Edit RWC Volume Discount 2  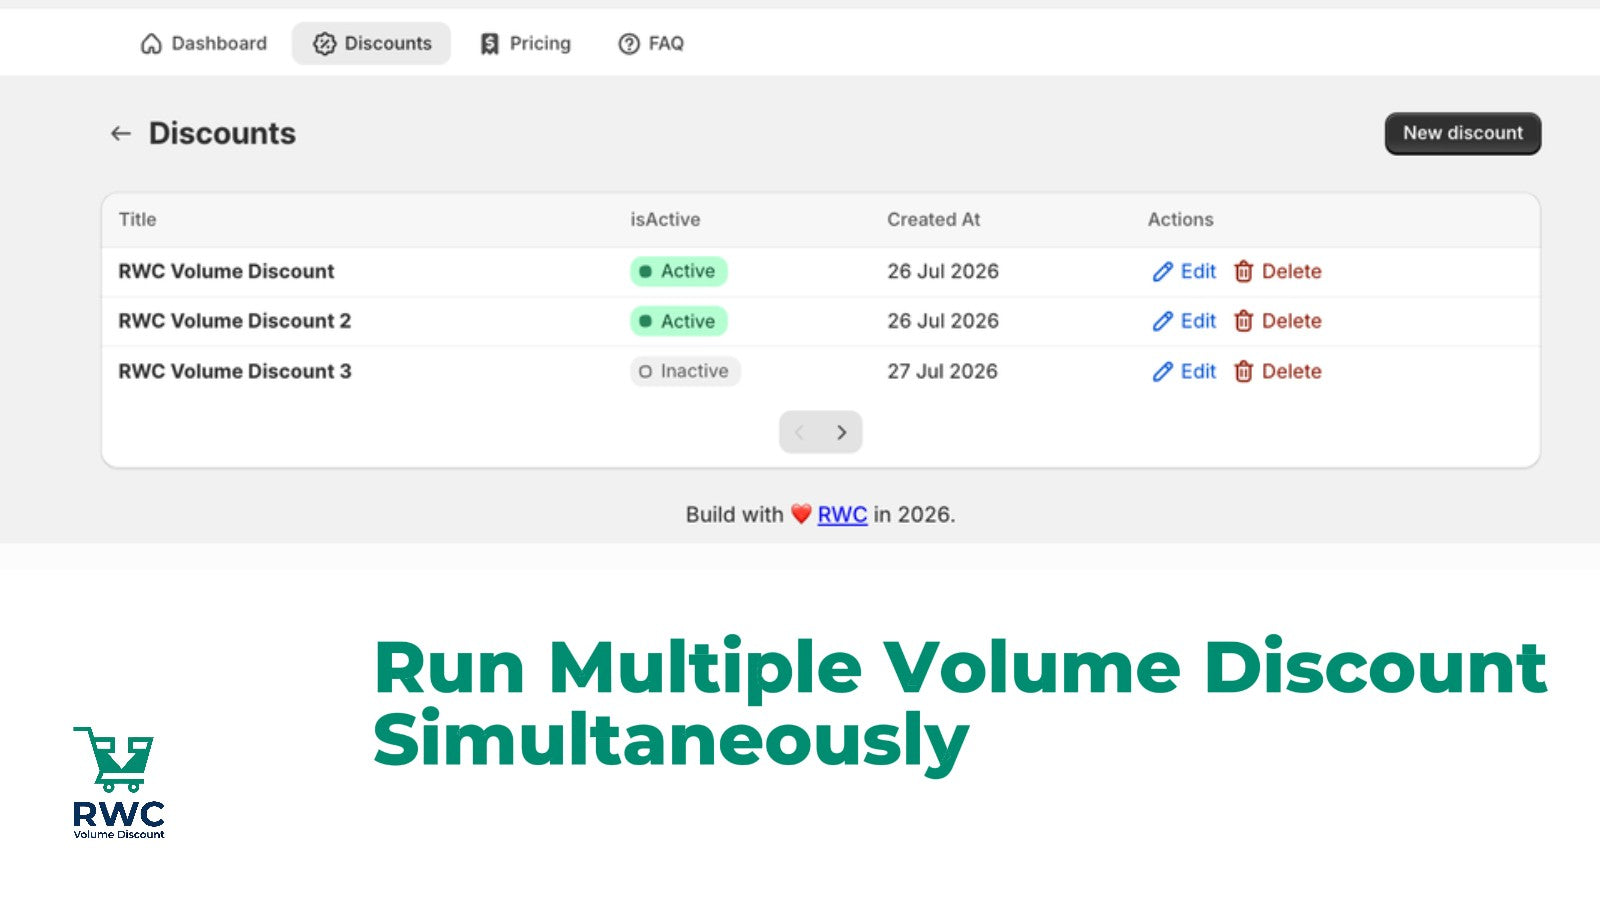[x=1184, y=321]
